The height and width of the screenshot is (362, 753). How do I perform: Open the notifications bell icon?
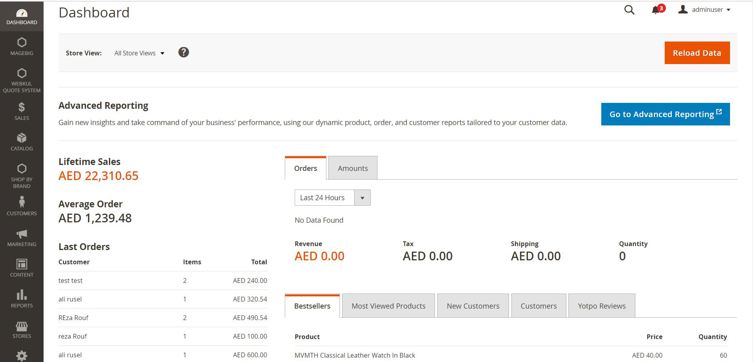point(657,10)
